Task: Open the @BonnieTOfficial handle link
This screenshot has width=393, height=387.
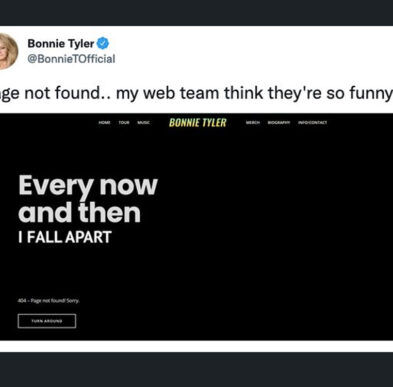Action: click(x=71, y=59)
